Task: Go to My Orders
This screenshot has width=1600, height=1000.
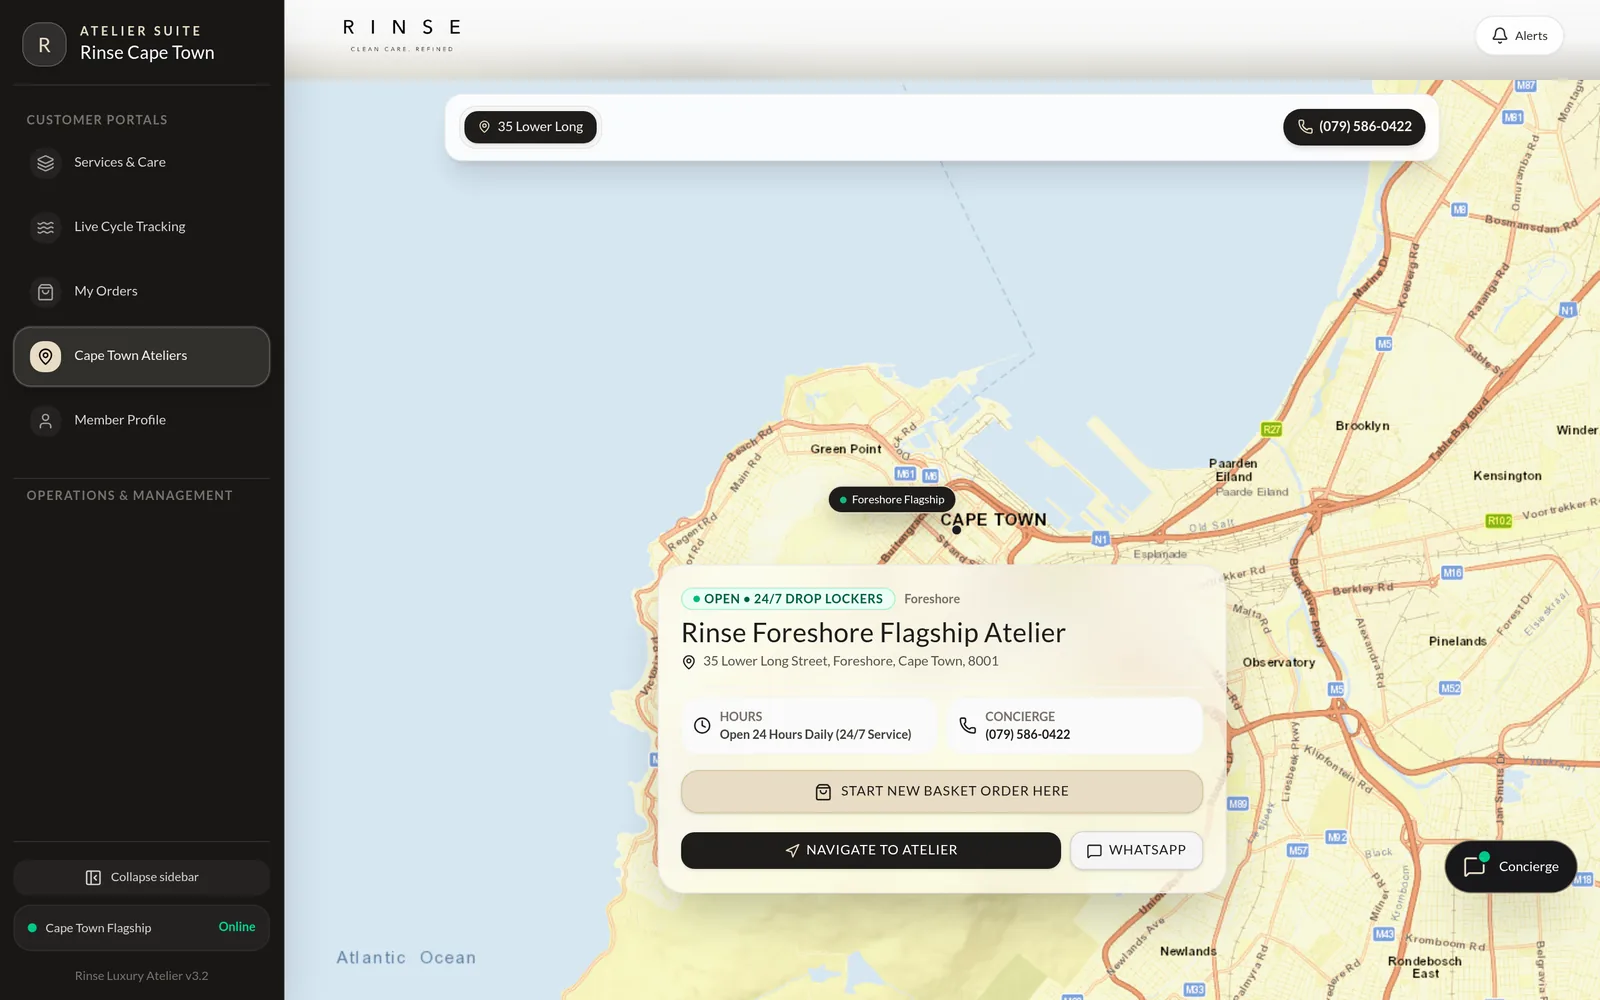Action: 141,291
